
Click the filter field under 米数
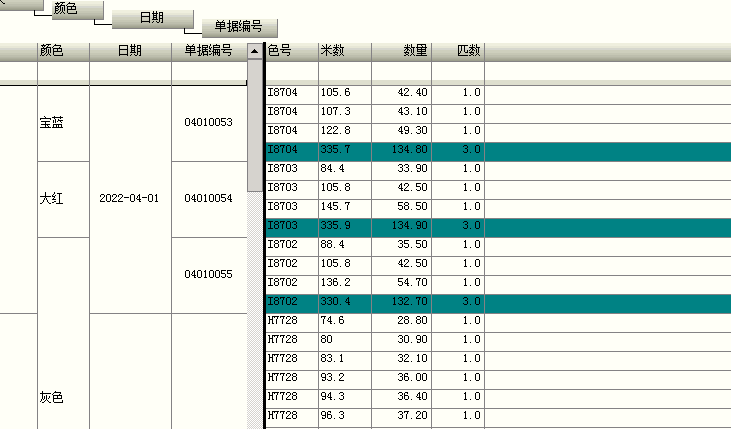(x=345, y=71)
